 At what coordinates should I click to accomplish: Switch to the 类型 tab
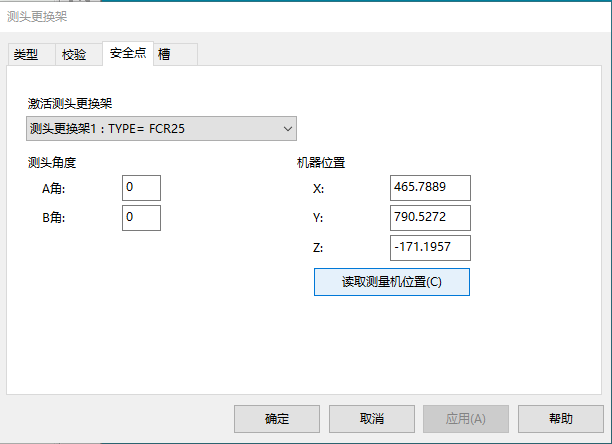[x=26, y=55]
